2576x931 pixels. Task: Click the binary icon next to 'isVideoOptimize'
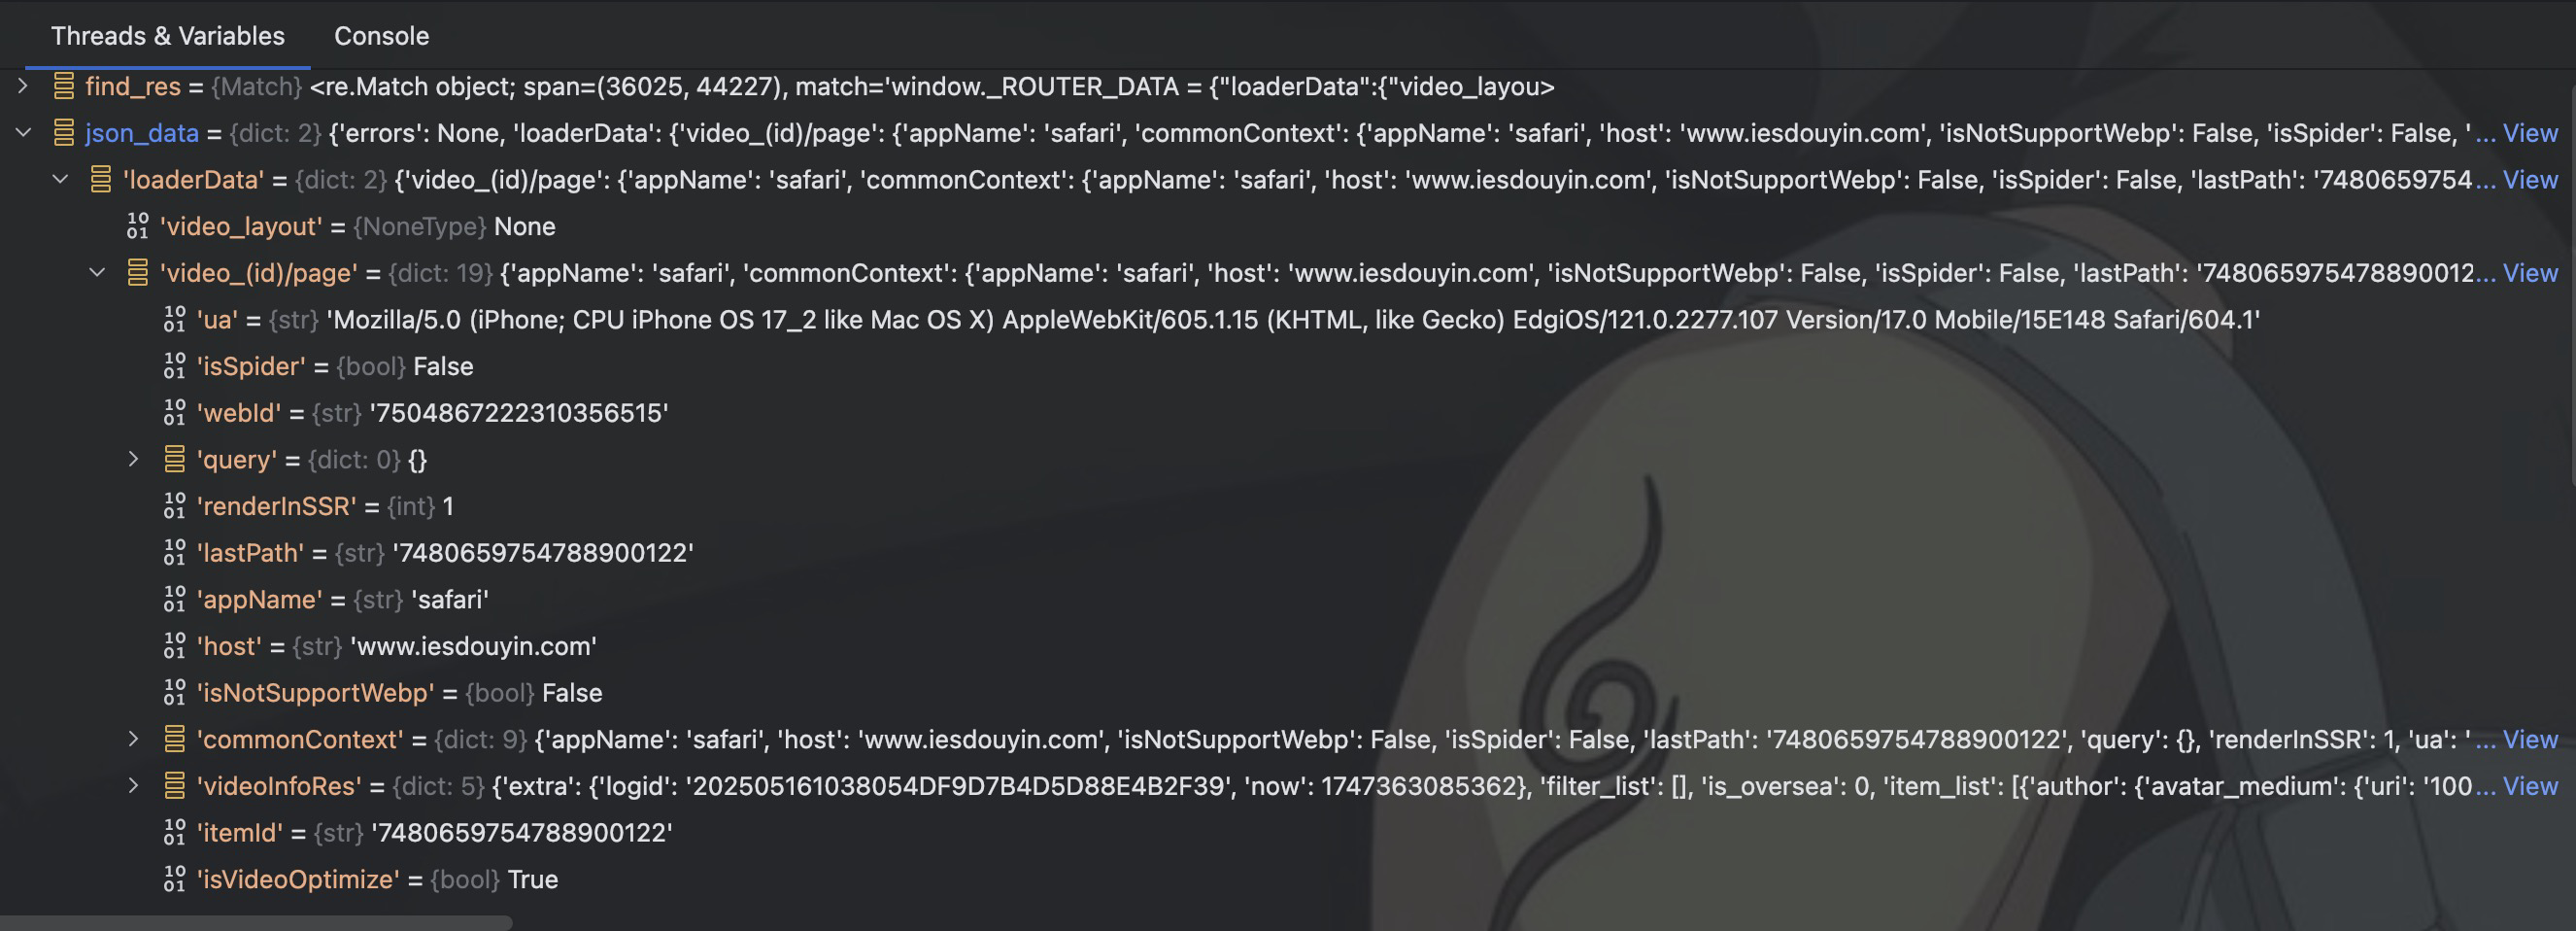click(174, 879)
